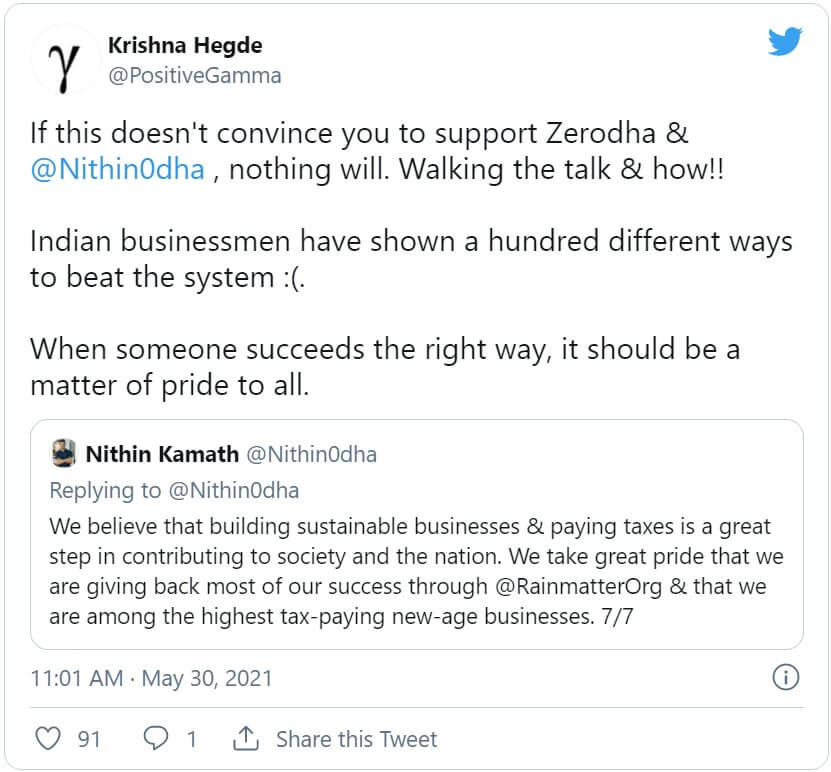This screenshot has width=831, height=772.
Task: Click the Twitter bird logo
Action: click(785, 41)
